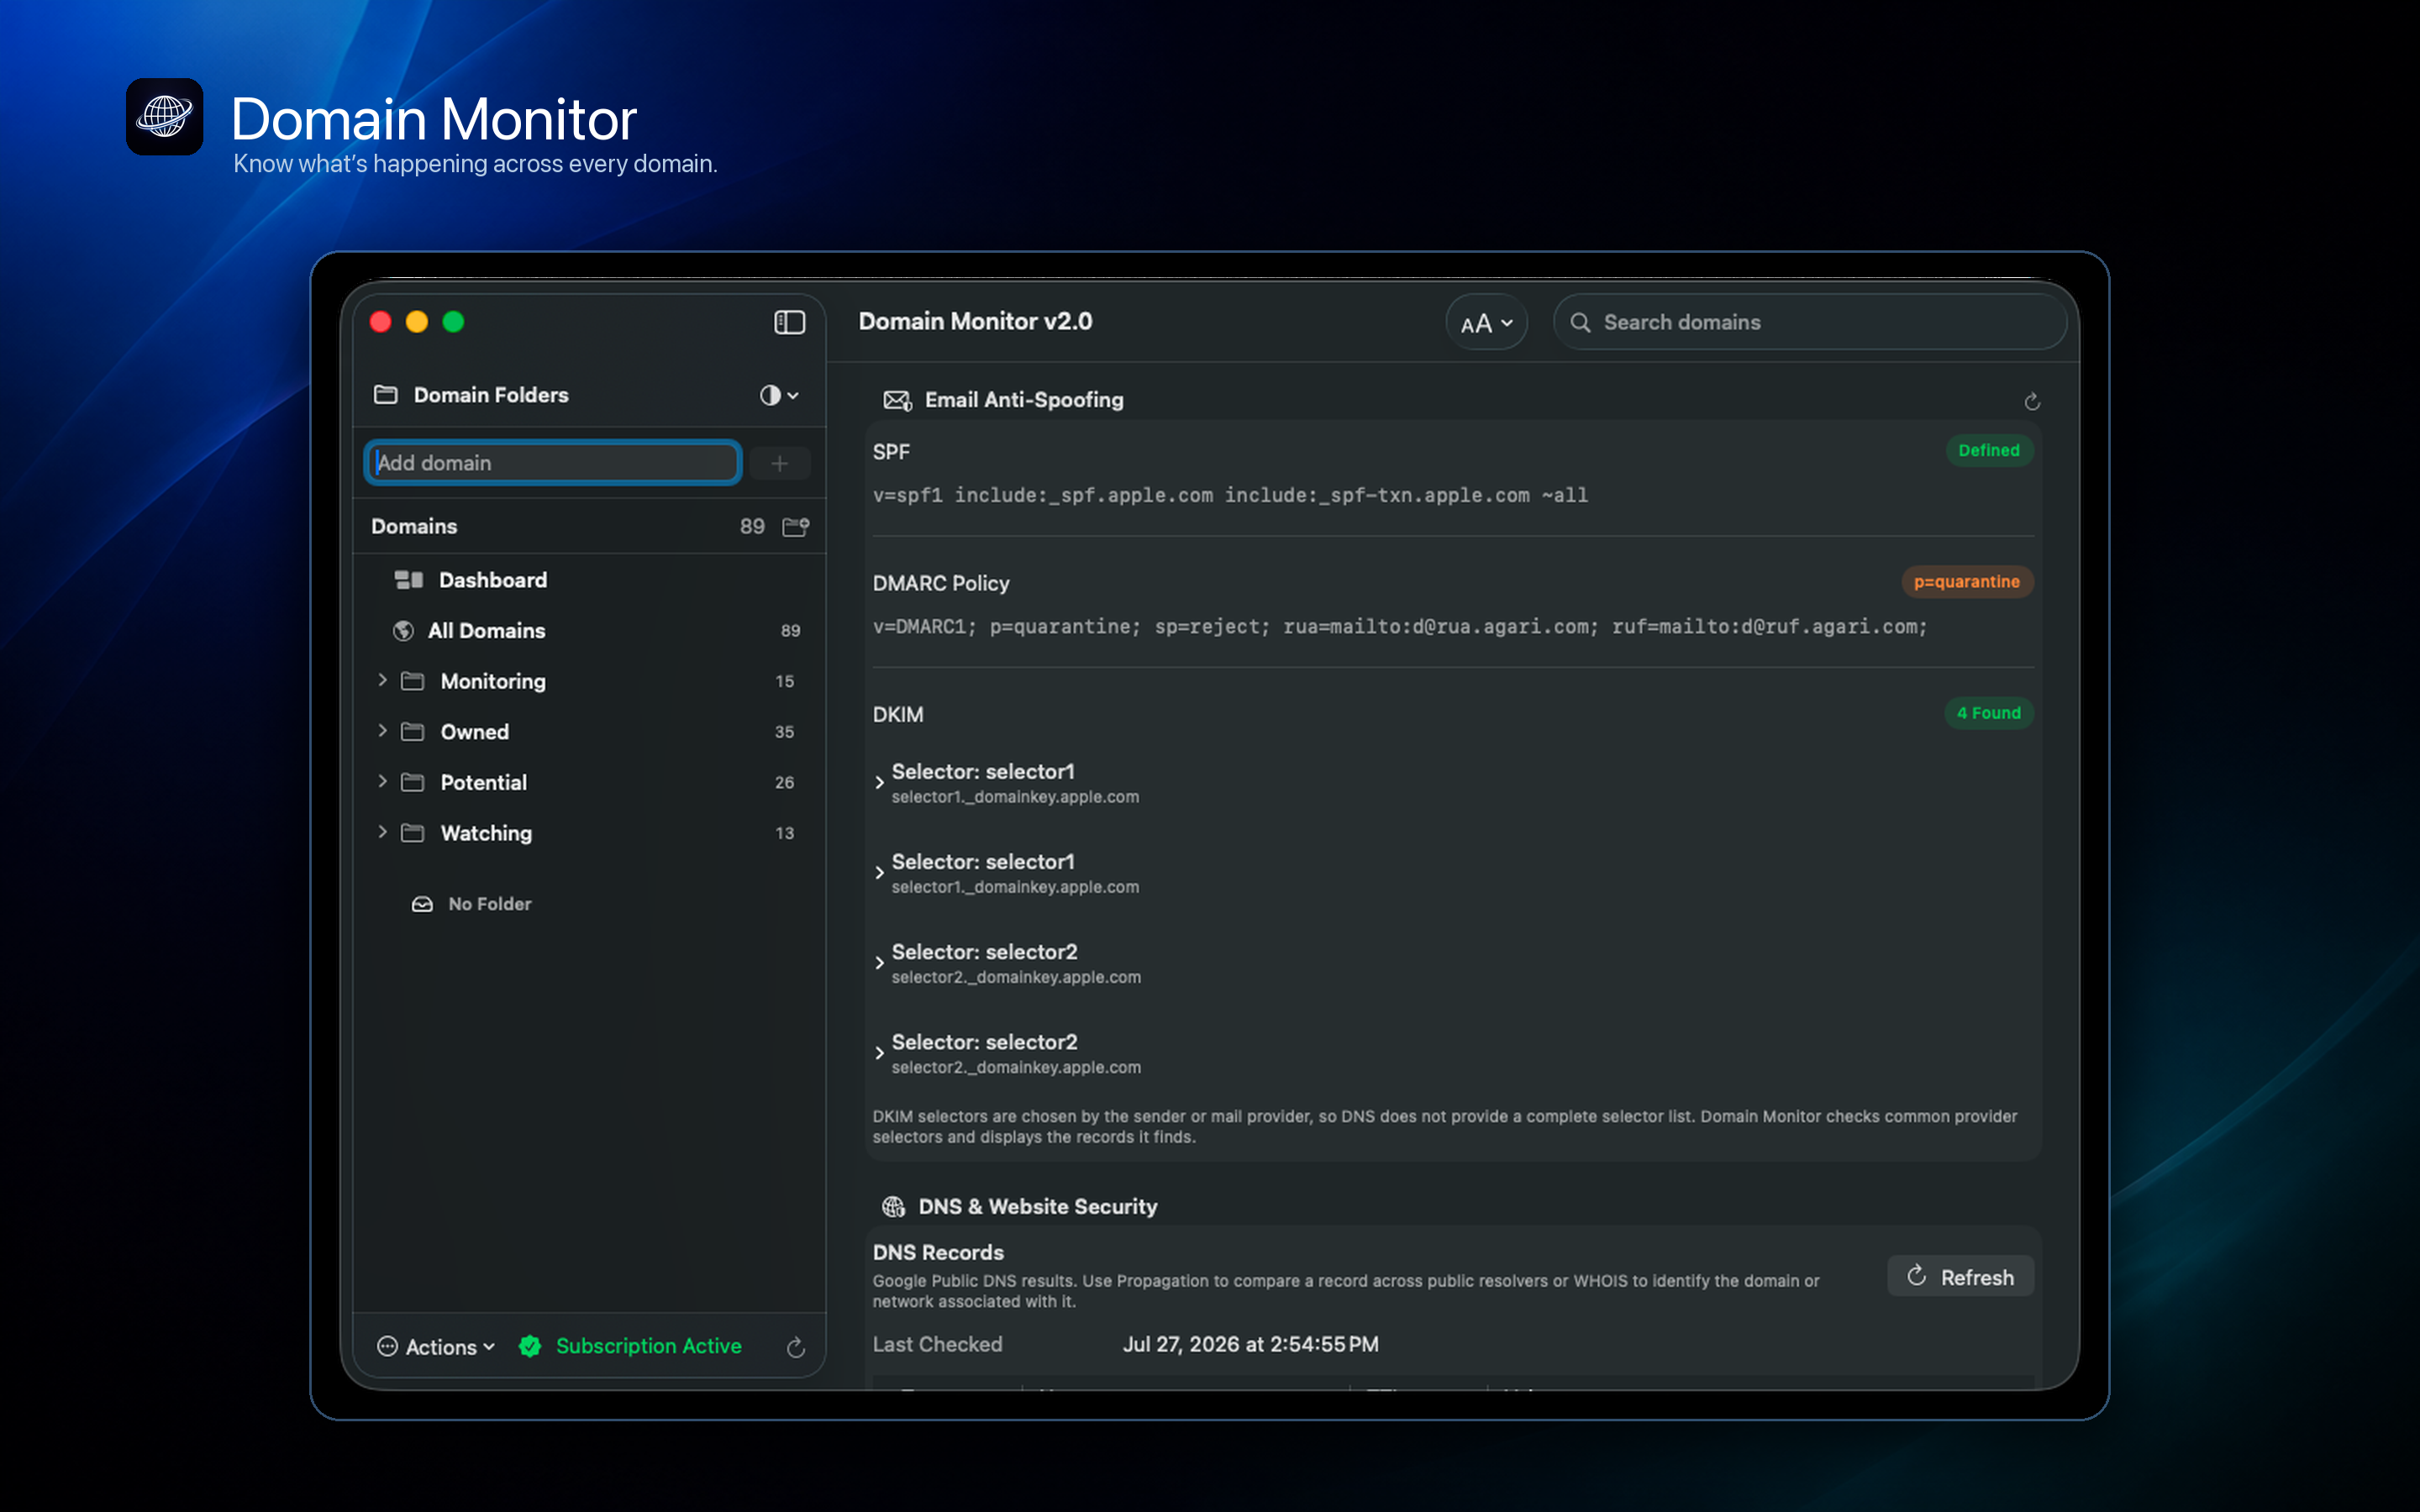Click the Subscription Active label
2420x1512 pixels.
click(x=648, y=1346)
